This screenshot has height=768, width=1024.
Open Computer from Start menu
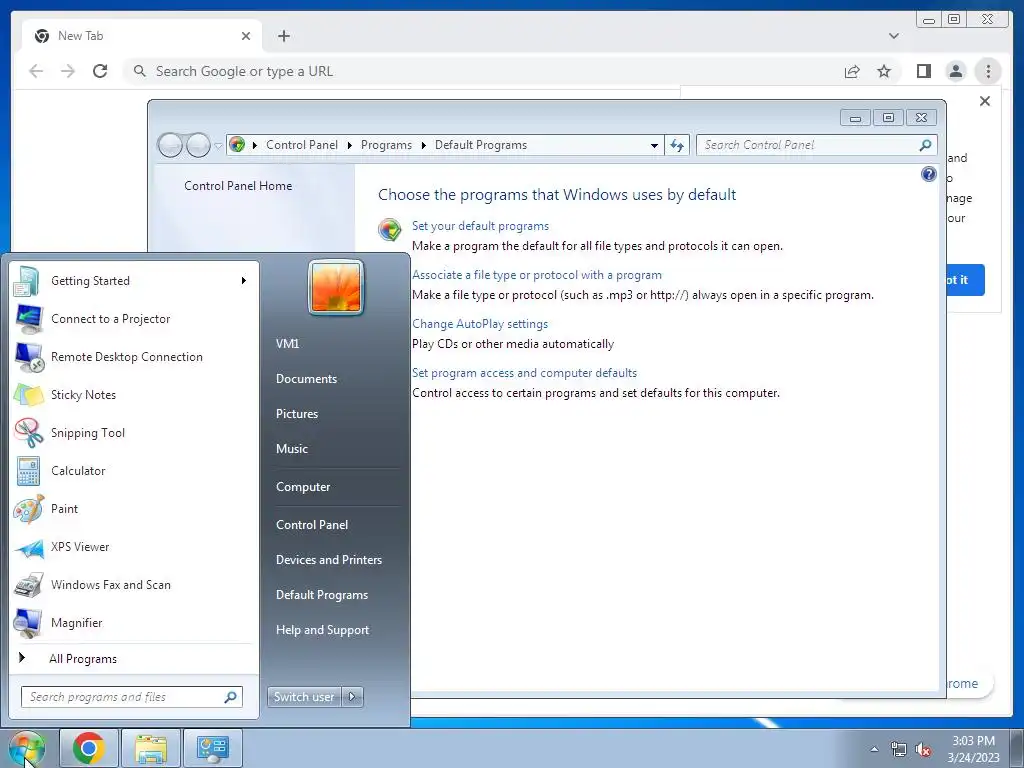click(302, 487)
